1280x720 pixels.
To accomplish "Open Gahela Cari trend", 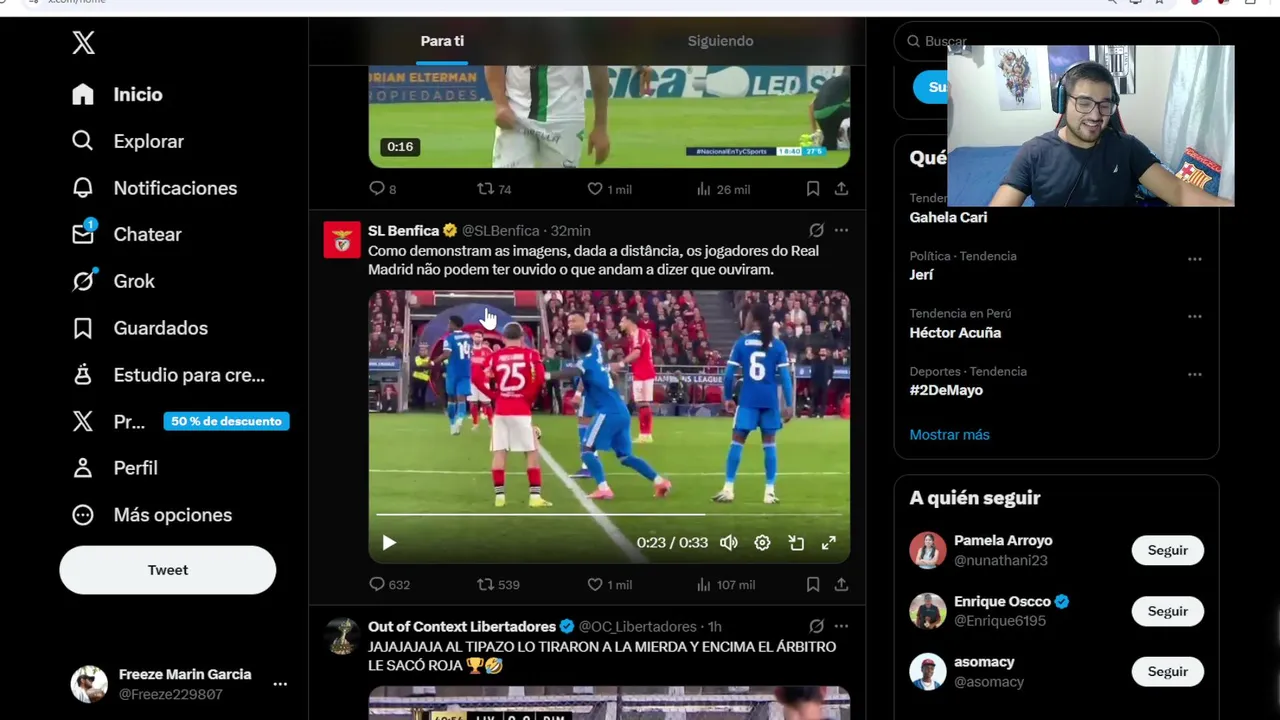I will coord(948,217).
